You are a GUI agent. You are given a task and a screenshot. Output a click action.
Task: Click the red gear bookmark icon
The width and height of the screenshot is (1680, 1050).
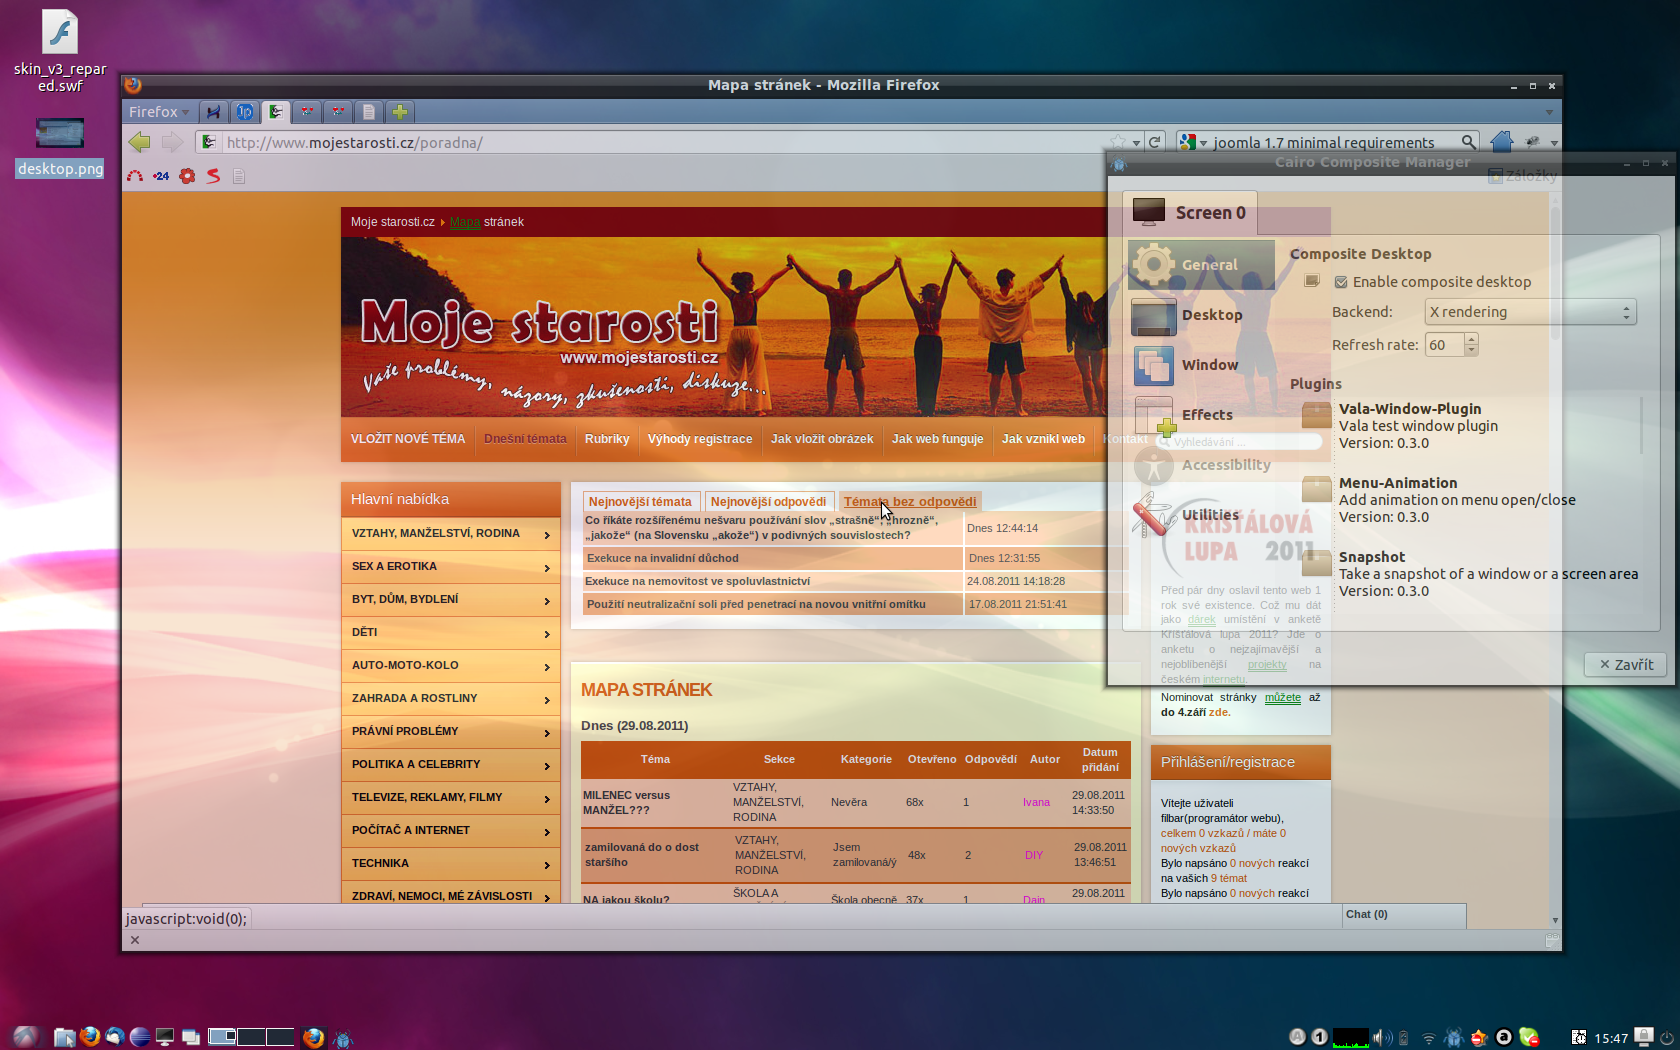point(187,176)
